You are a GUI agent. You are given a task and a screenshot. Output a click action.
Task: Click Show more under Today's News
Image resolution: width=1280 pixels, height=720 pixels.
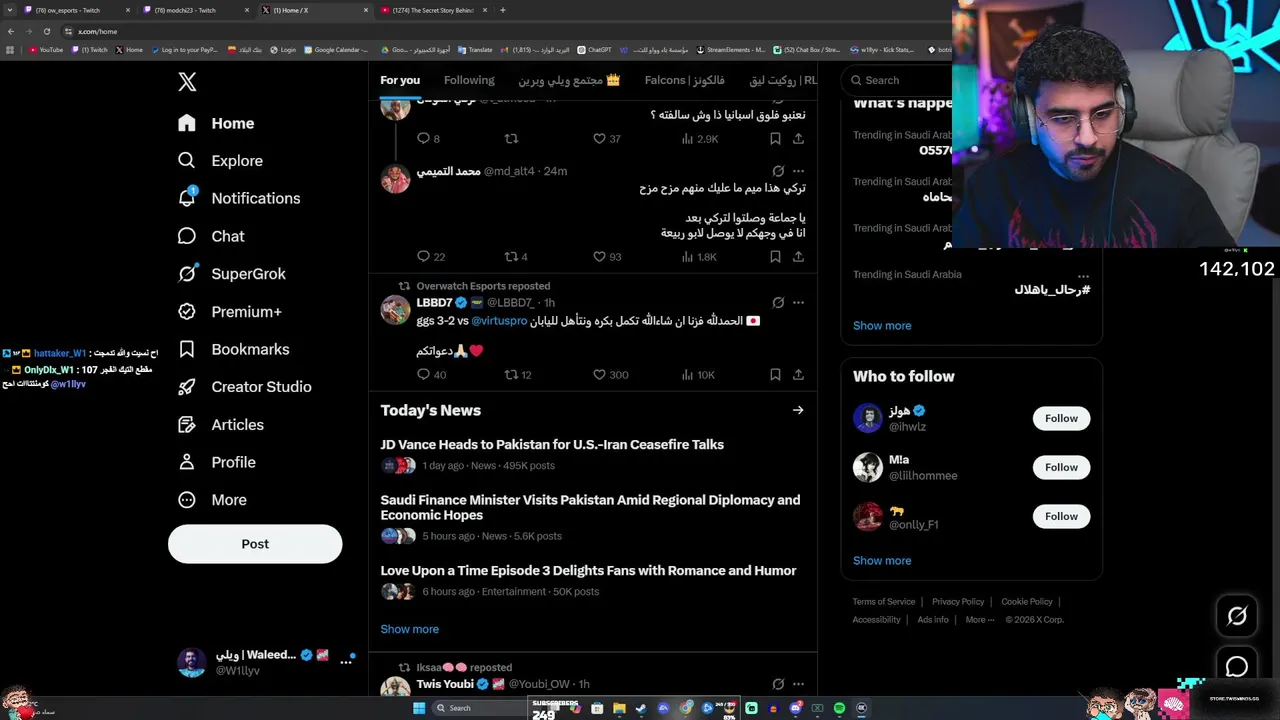409,629
